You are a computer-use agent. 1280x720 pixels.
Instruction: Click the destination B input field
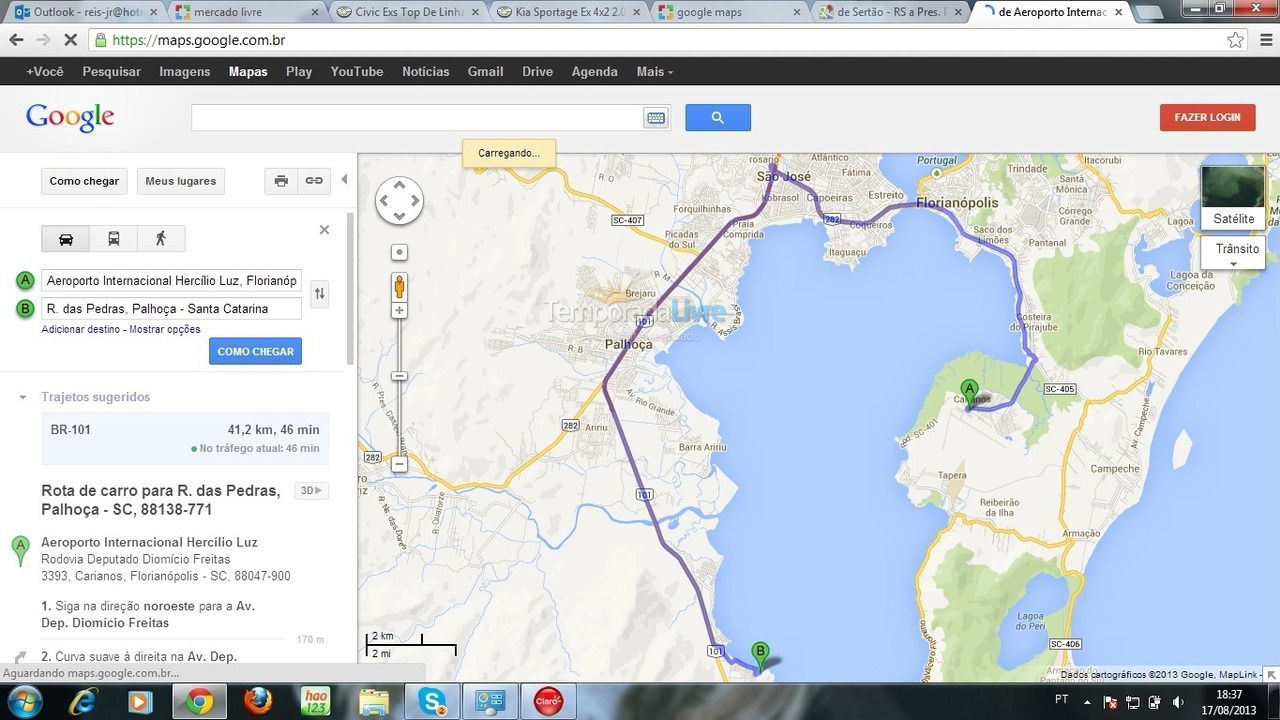171,309
